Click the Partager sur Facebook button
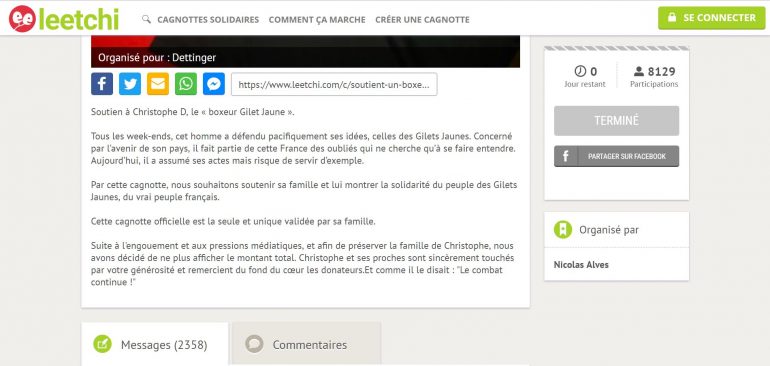This screenshot has height=366, width=770. 616,156
